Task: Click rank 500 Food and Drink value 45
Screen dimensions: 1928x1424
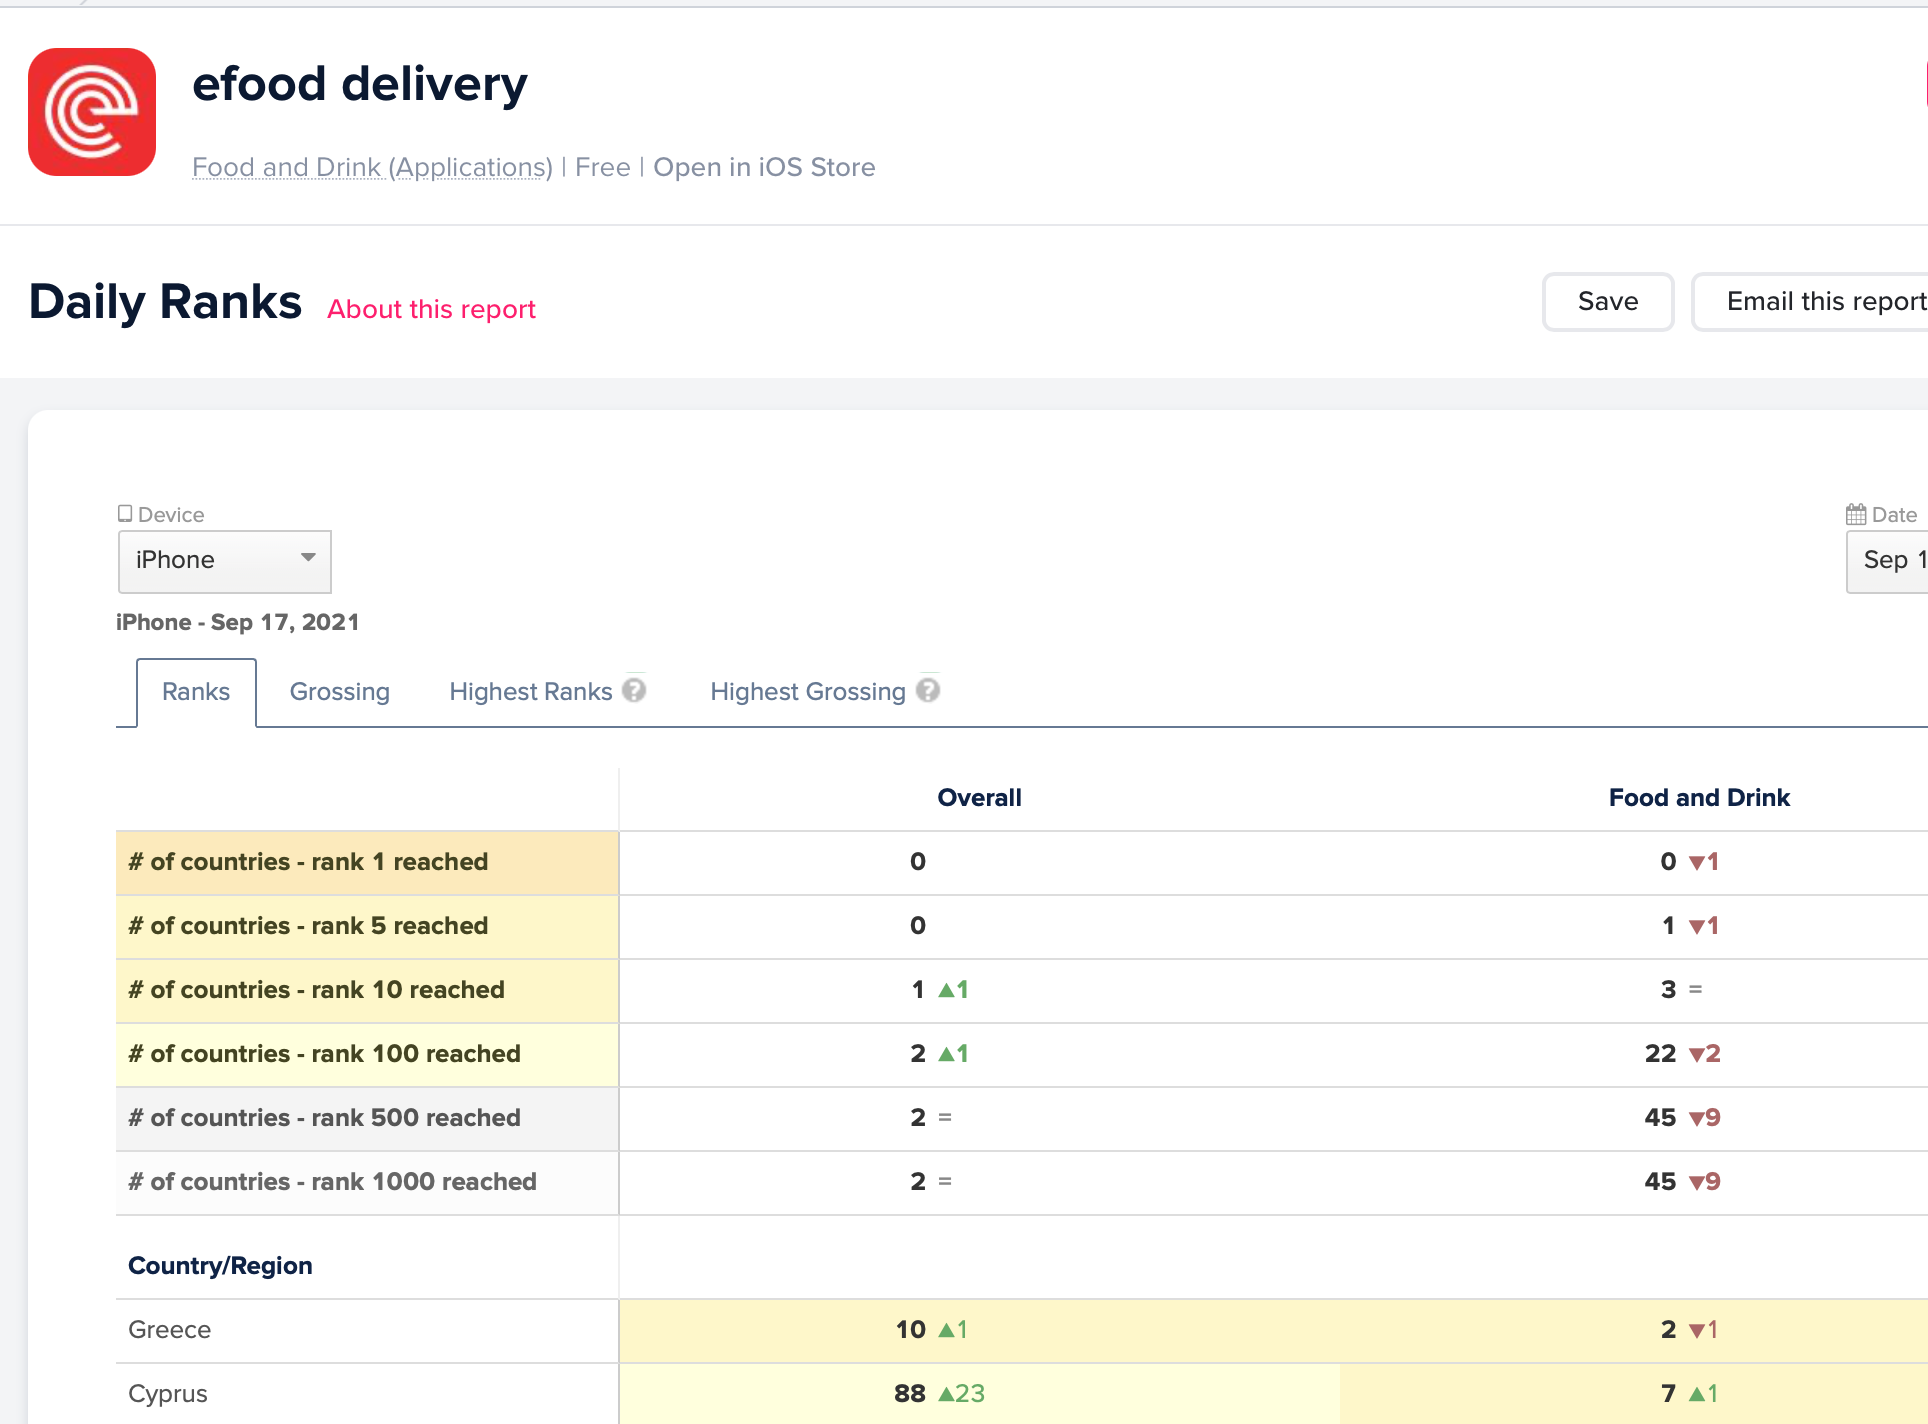Action: coord(1661,1118)
